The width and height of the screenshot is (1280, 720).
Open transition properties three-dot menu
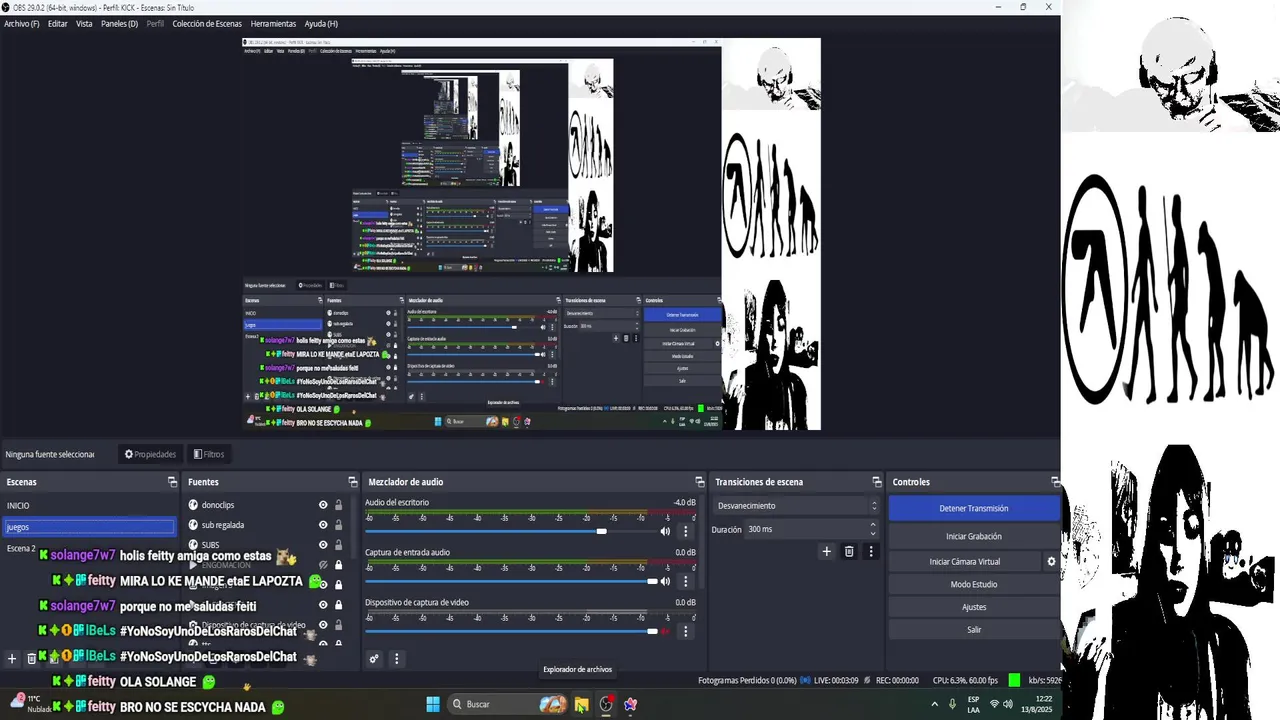click(871, 551)
